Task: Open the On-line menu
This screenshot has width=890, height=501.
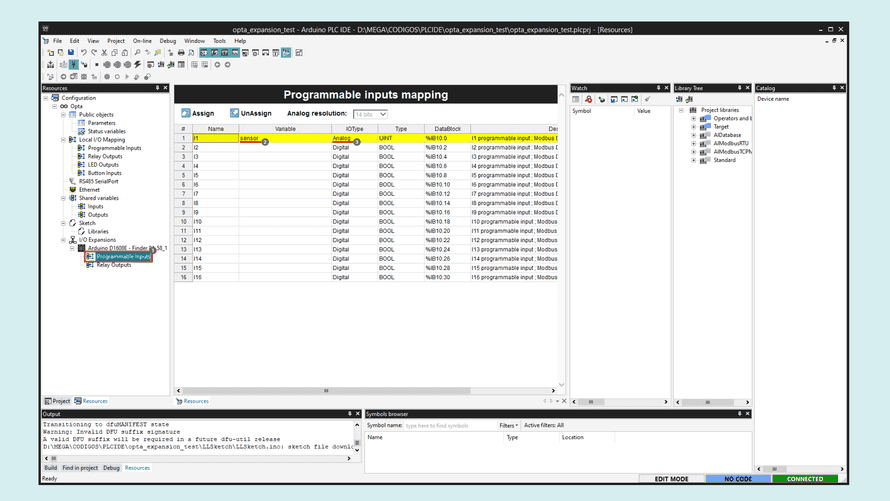Action: 142,41
